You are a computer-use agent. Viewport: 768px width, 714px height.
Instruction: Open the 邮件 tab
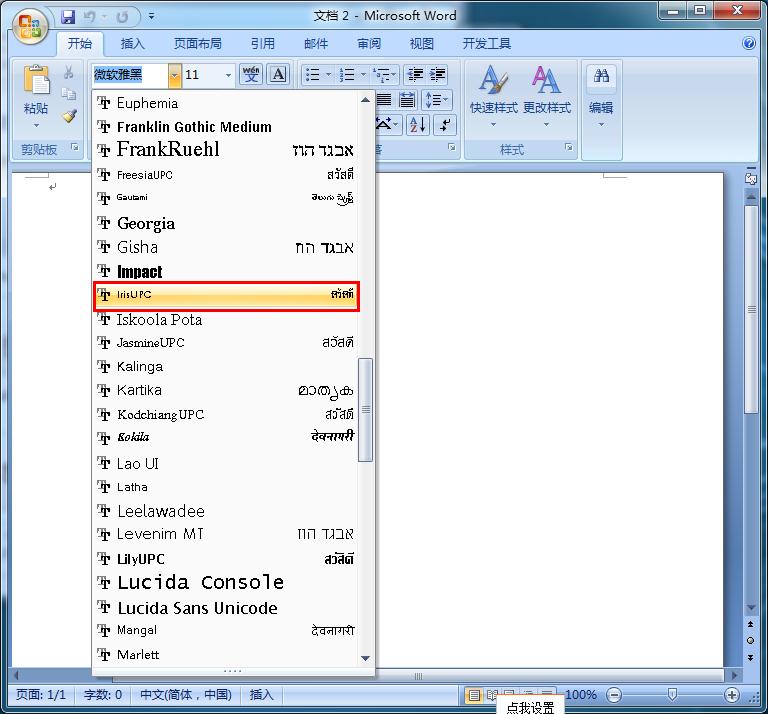pos(316,44)
